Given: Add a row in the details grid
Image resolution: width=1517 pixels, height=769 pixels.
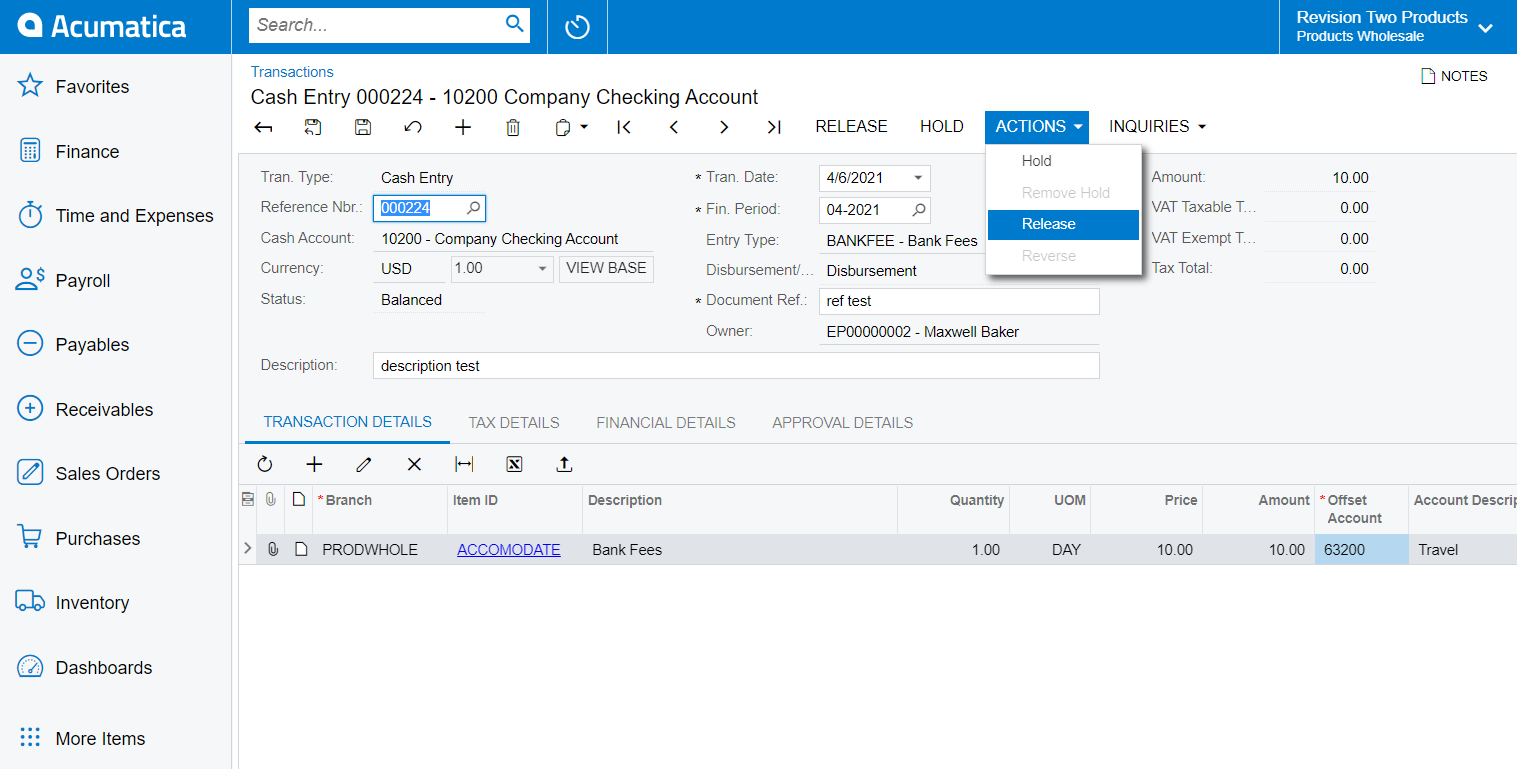Looking at the screenshot, I should [314, 464].
